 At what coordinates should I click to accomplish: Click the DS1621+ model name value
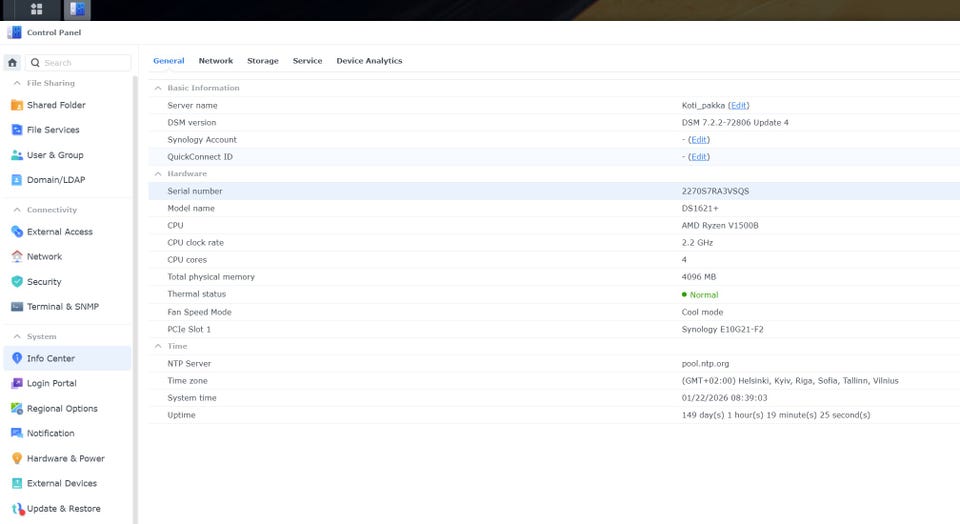click(700, 208)
